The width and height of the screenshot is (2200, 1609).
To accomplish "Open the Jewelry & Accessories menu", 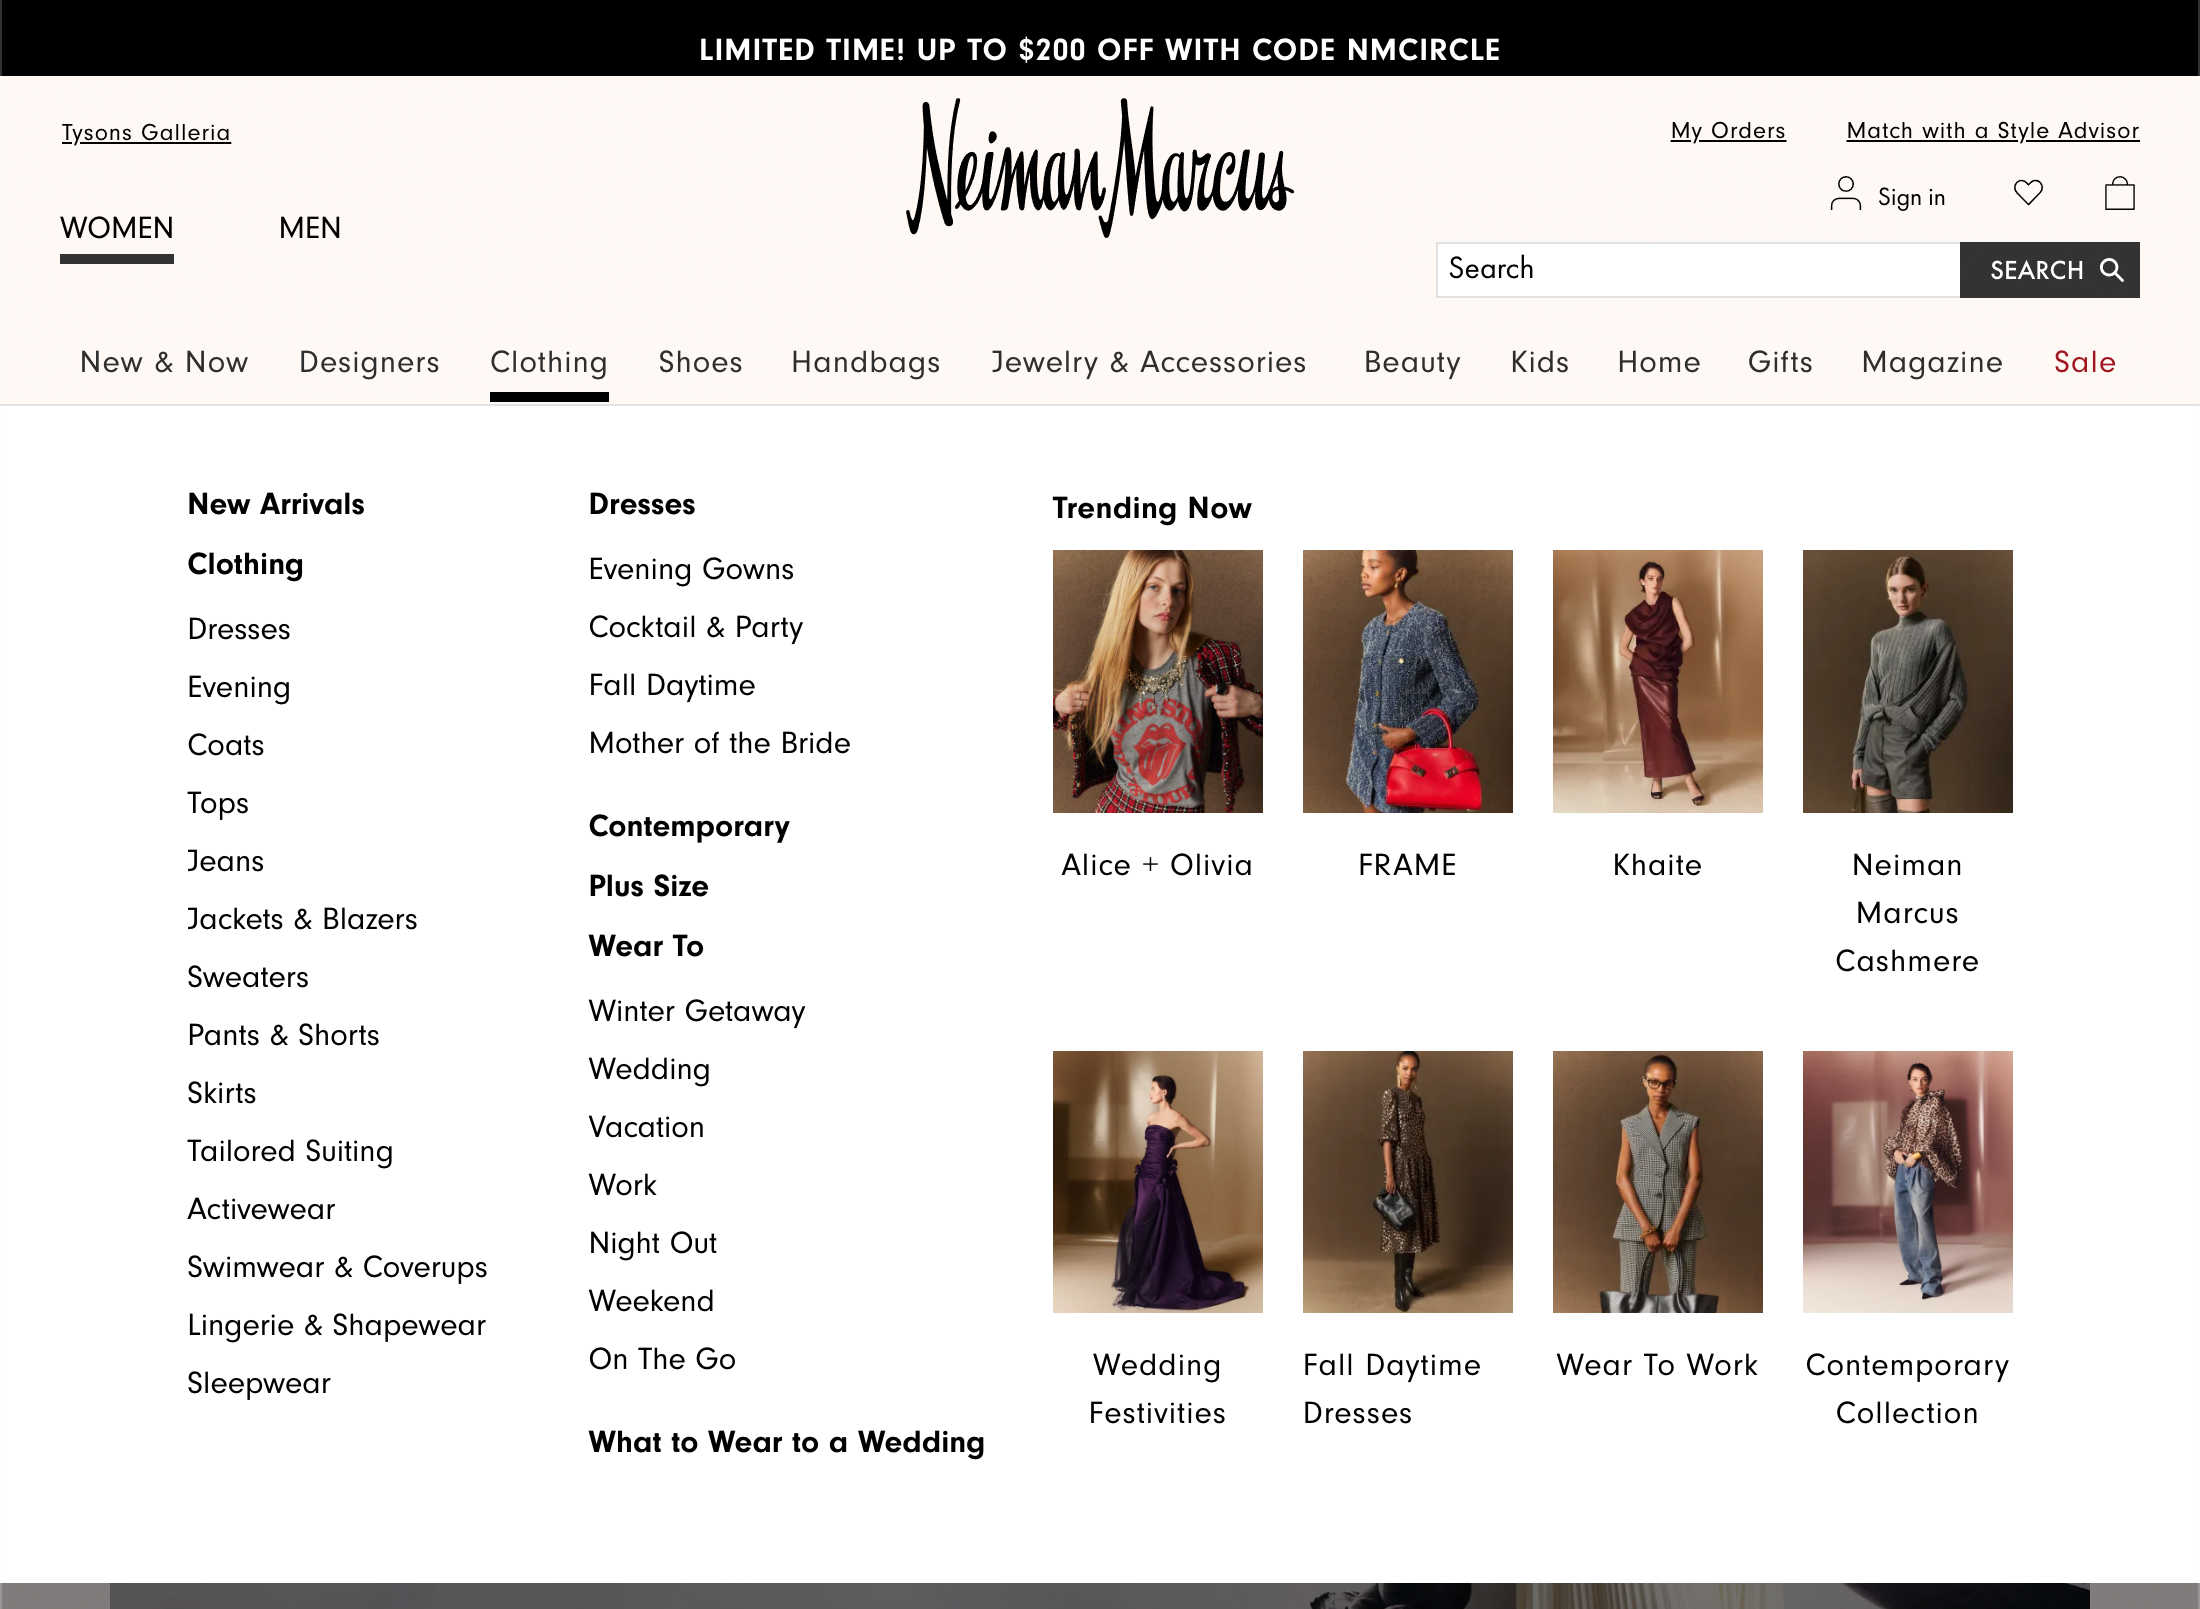I will point(1148,362).
